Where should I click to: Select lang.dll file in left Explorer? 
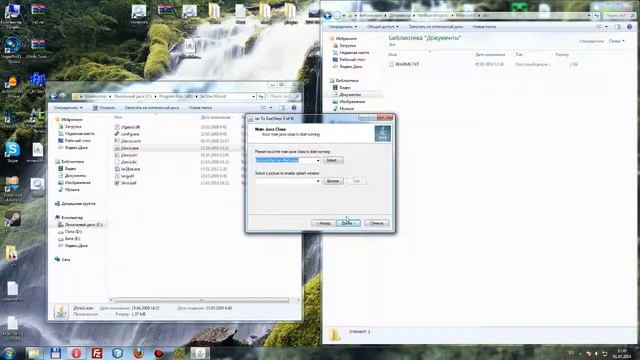(127, 176)
